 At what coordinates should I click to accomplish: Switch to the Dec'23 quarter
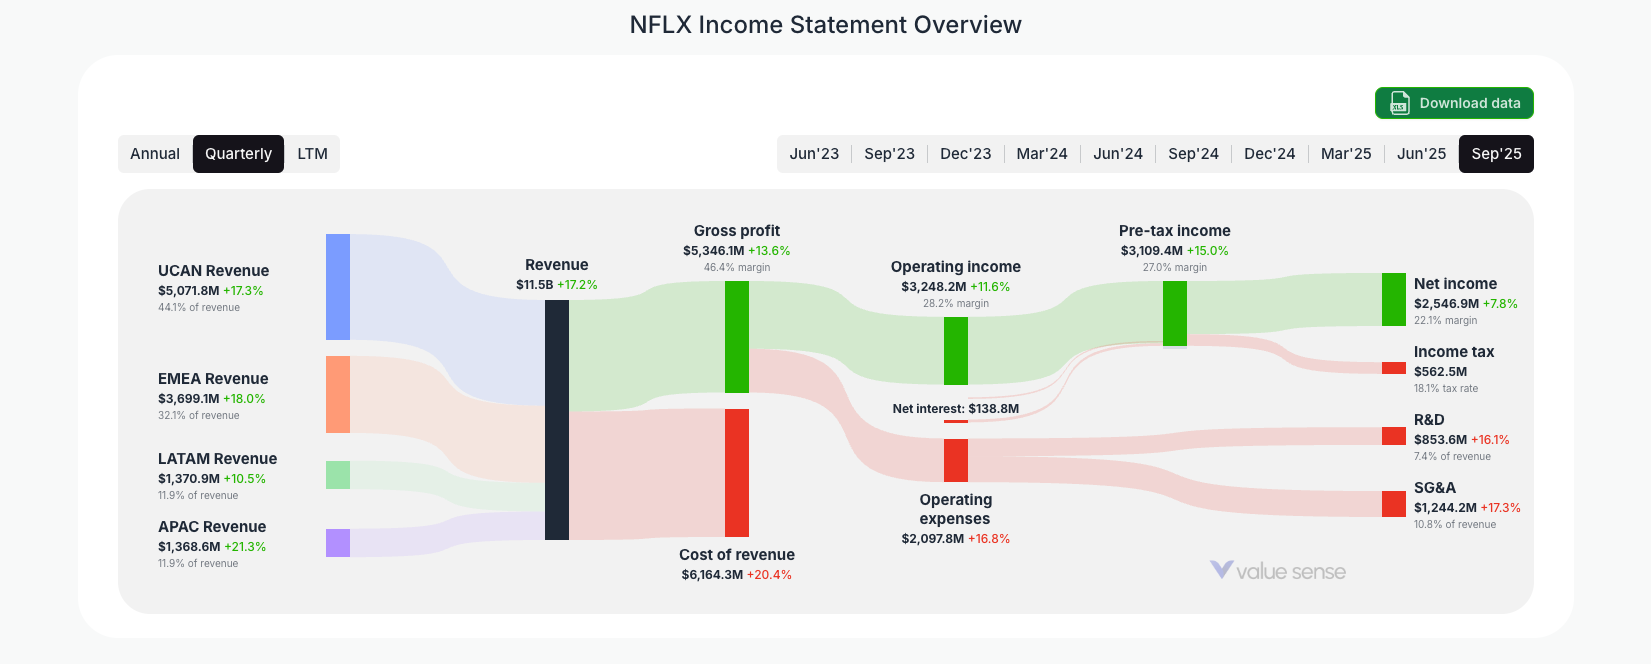(965, 153)
